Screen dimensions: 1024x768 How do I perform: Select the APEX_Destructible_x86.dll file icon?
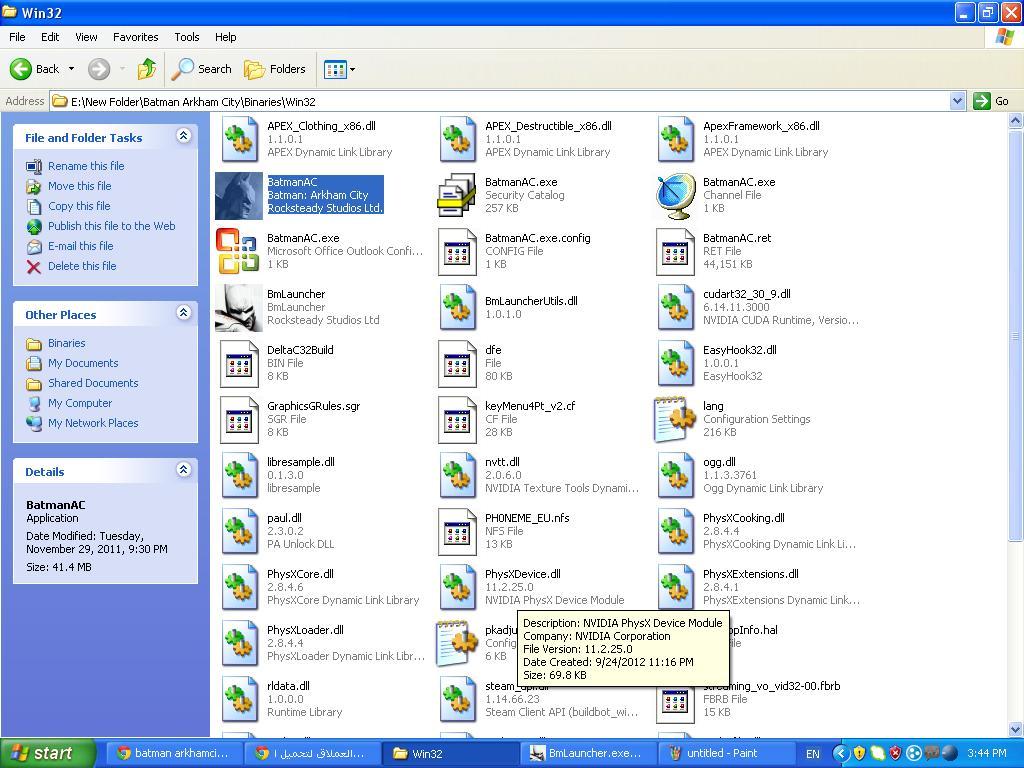coord(456,139)
